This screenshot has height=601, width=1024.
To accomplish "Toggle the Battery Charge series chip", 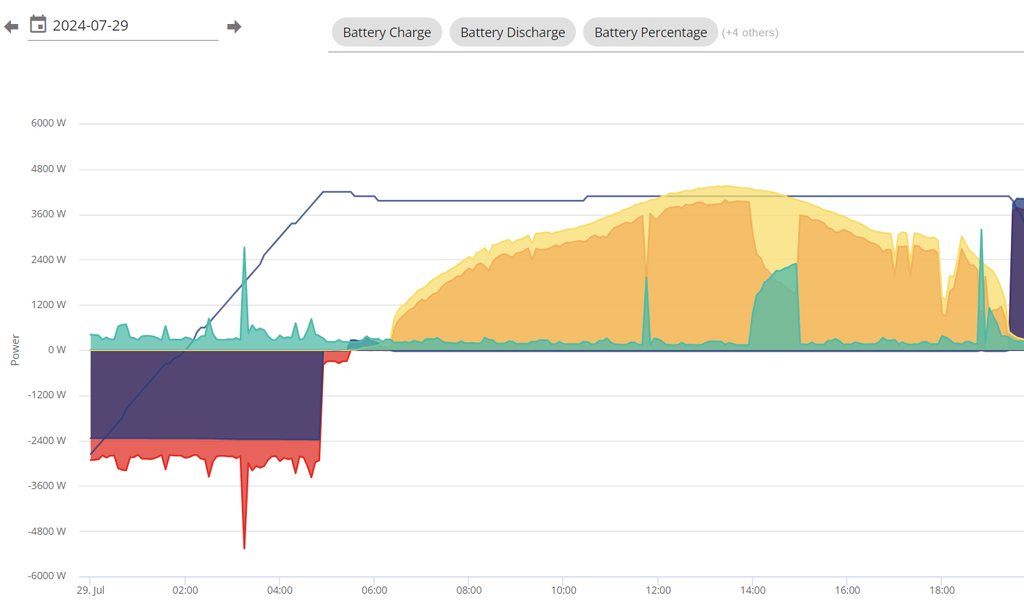I will 386,32.
